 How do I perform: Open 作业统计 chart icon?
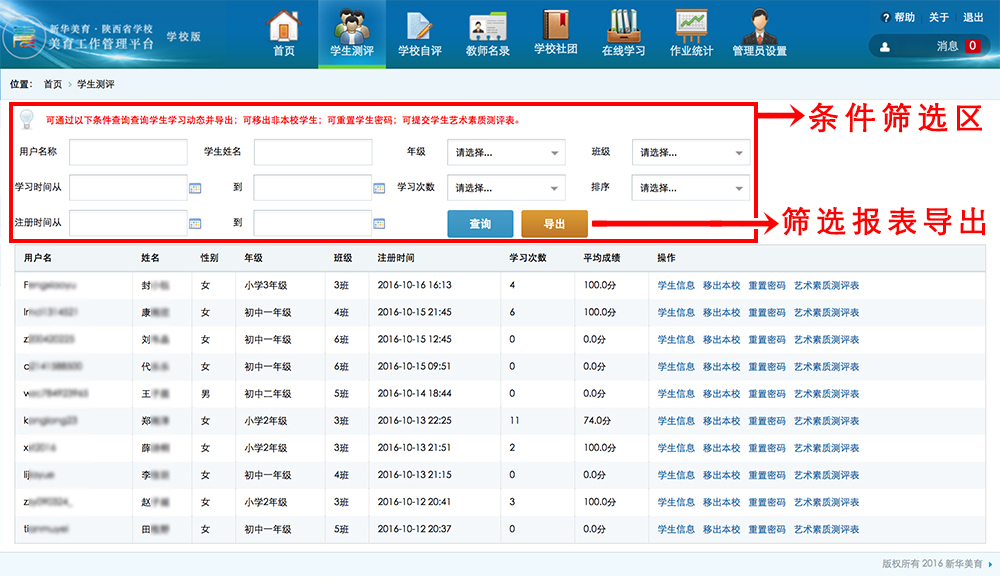click(691, 25)
